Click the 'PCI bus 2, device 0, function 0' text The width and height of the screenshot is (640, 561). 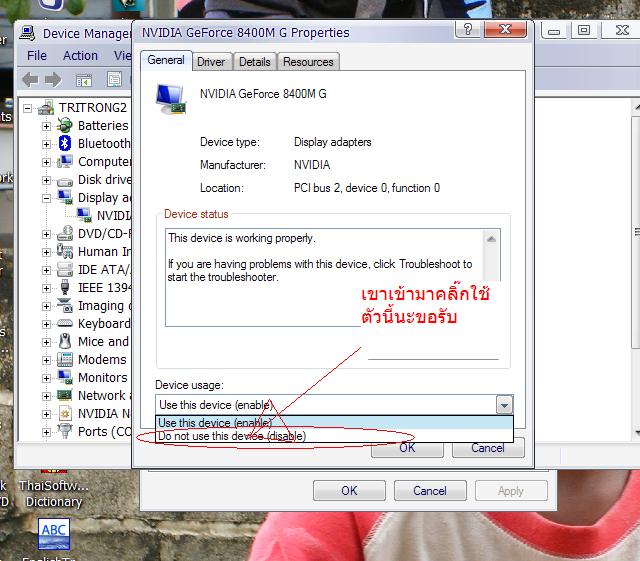click(x=367, y=188)
